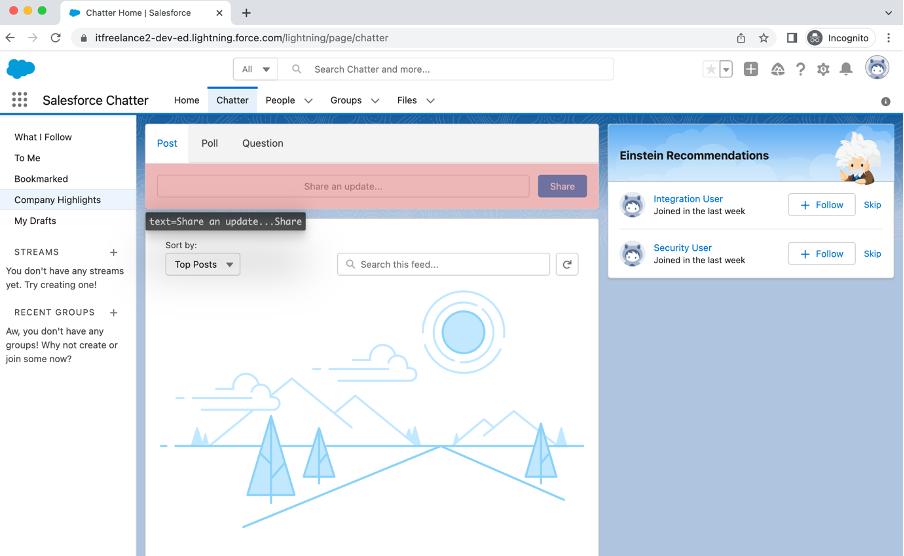Screen dimensions: 904x556
Task: Skip the Security User recommendation
Action: 872,254
